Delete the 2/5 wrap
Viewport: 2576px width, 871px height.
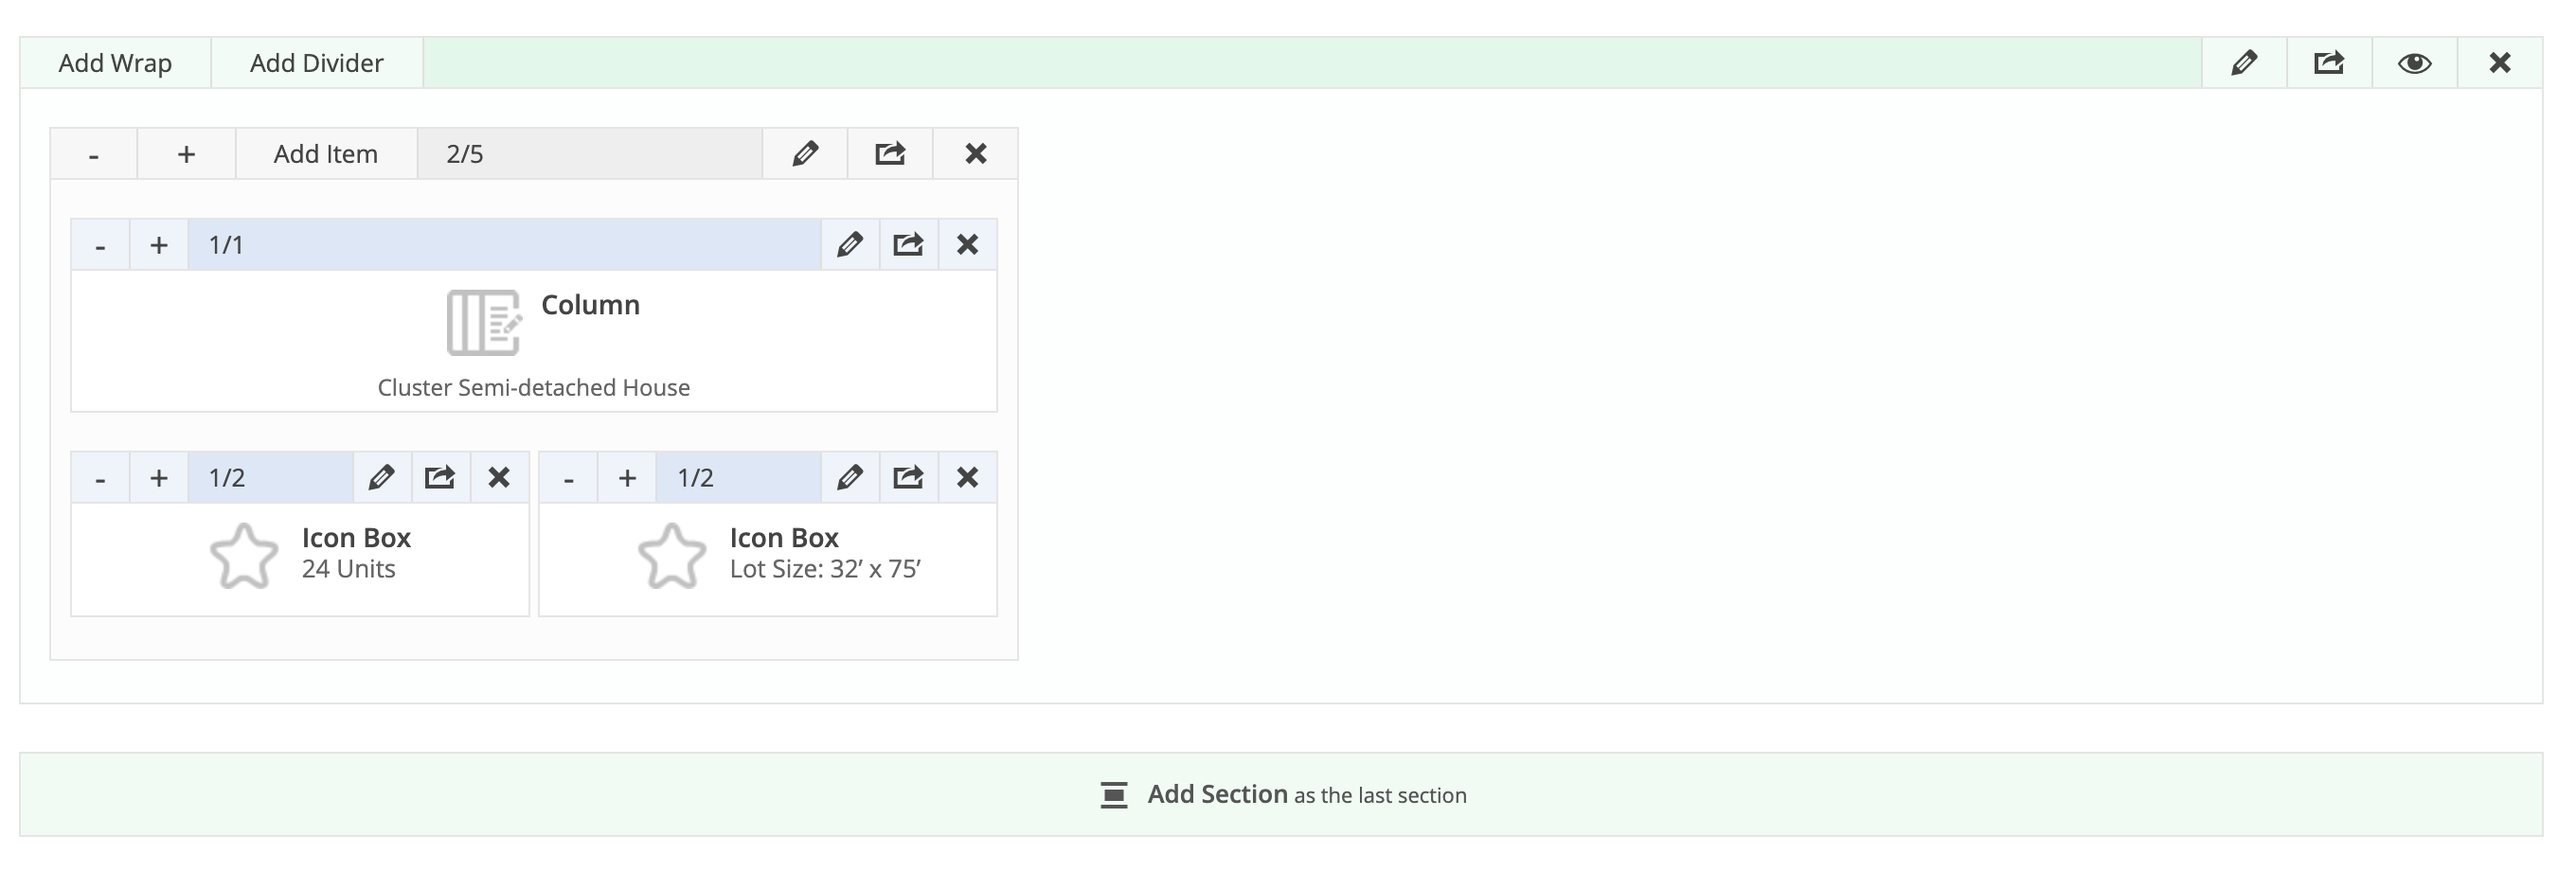click(975, 154)
